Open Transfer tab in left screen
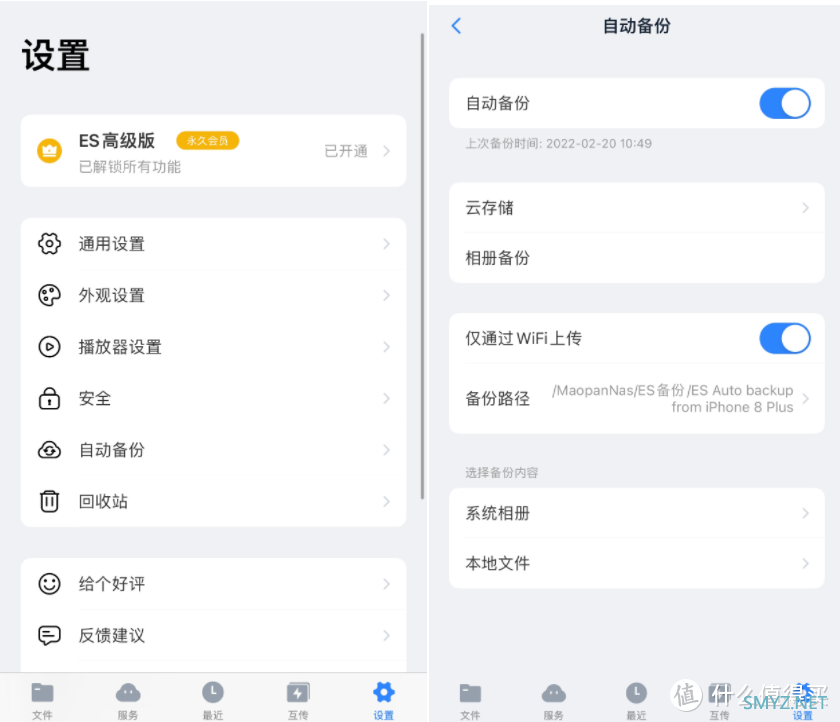 (x=298, y=701)
